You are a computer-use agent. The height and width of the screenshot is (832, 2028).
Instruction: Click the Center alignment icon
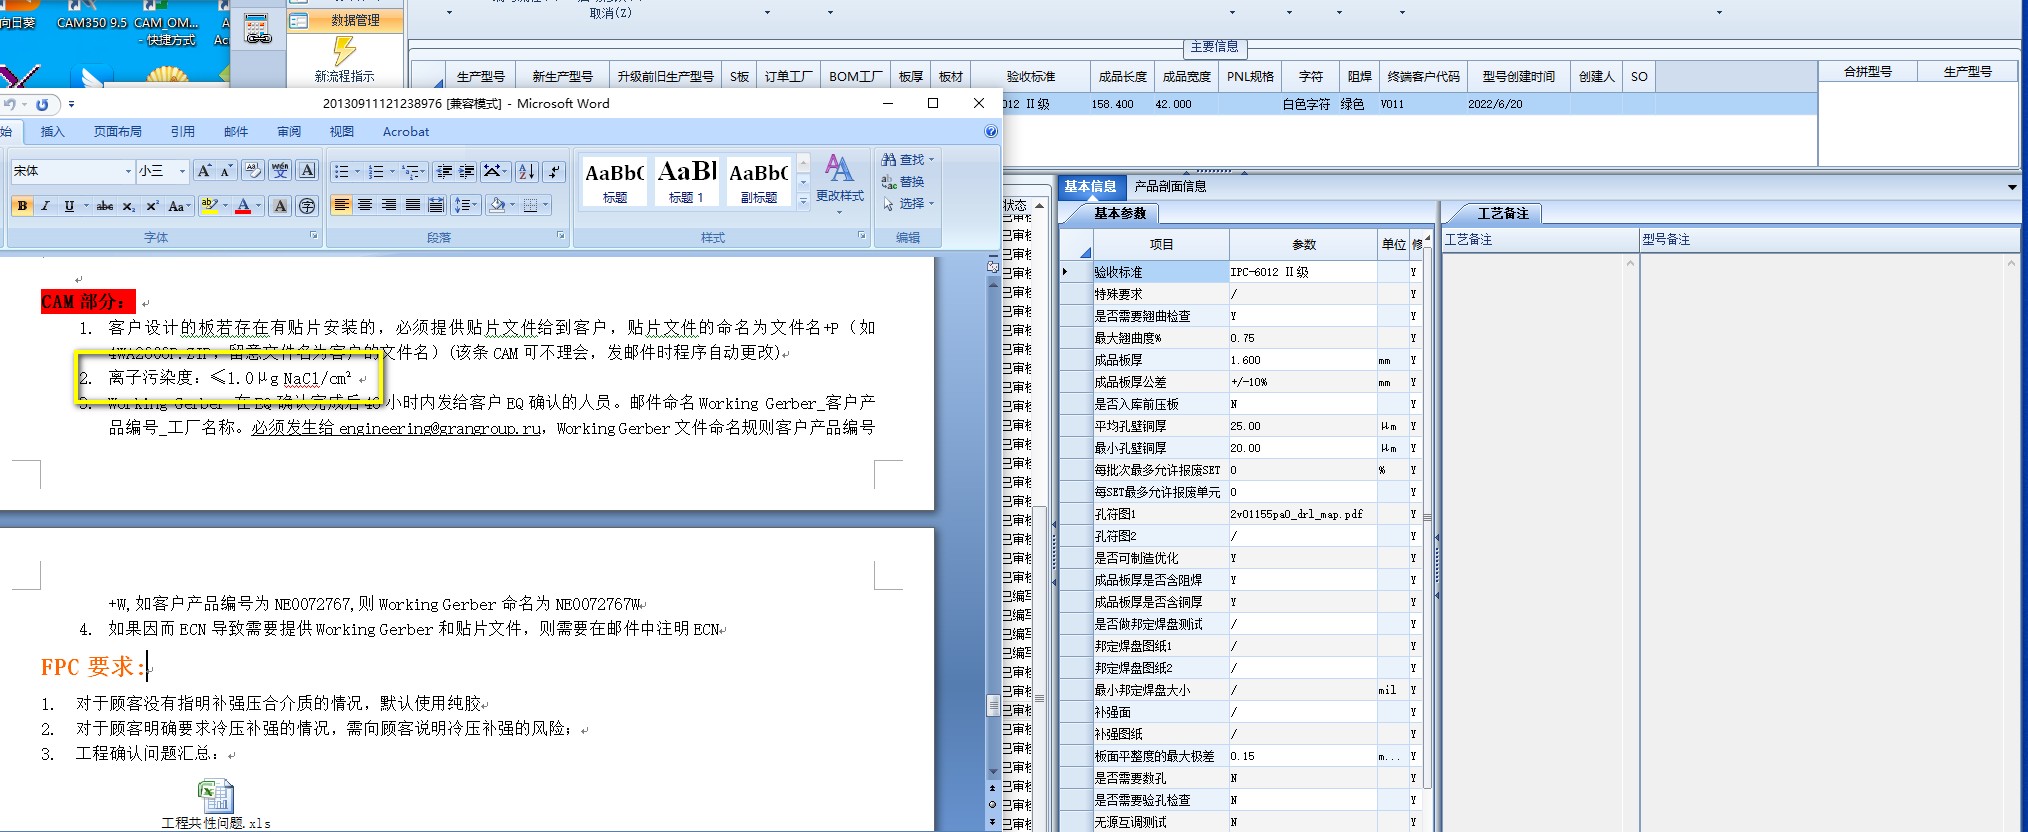pyautogui.click(x=365, y=205)
